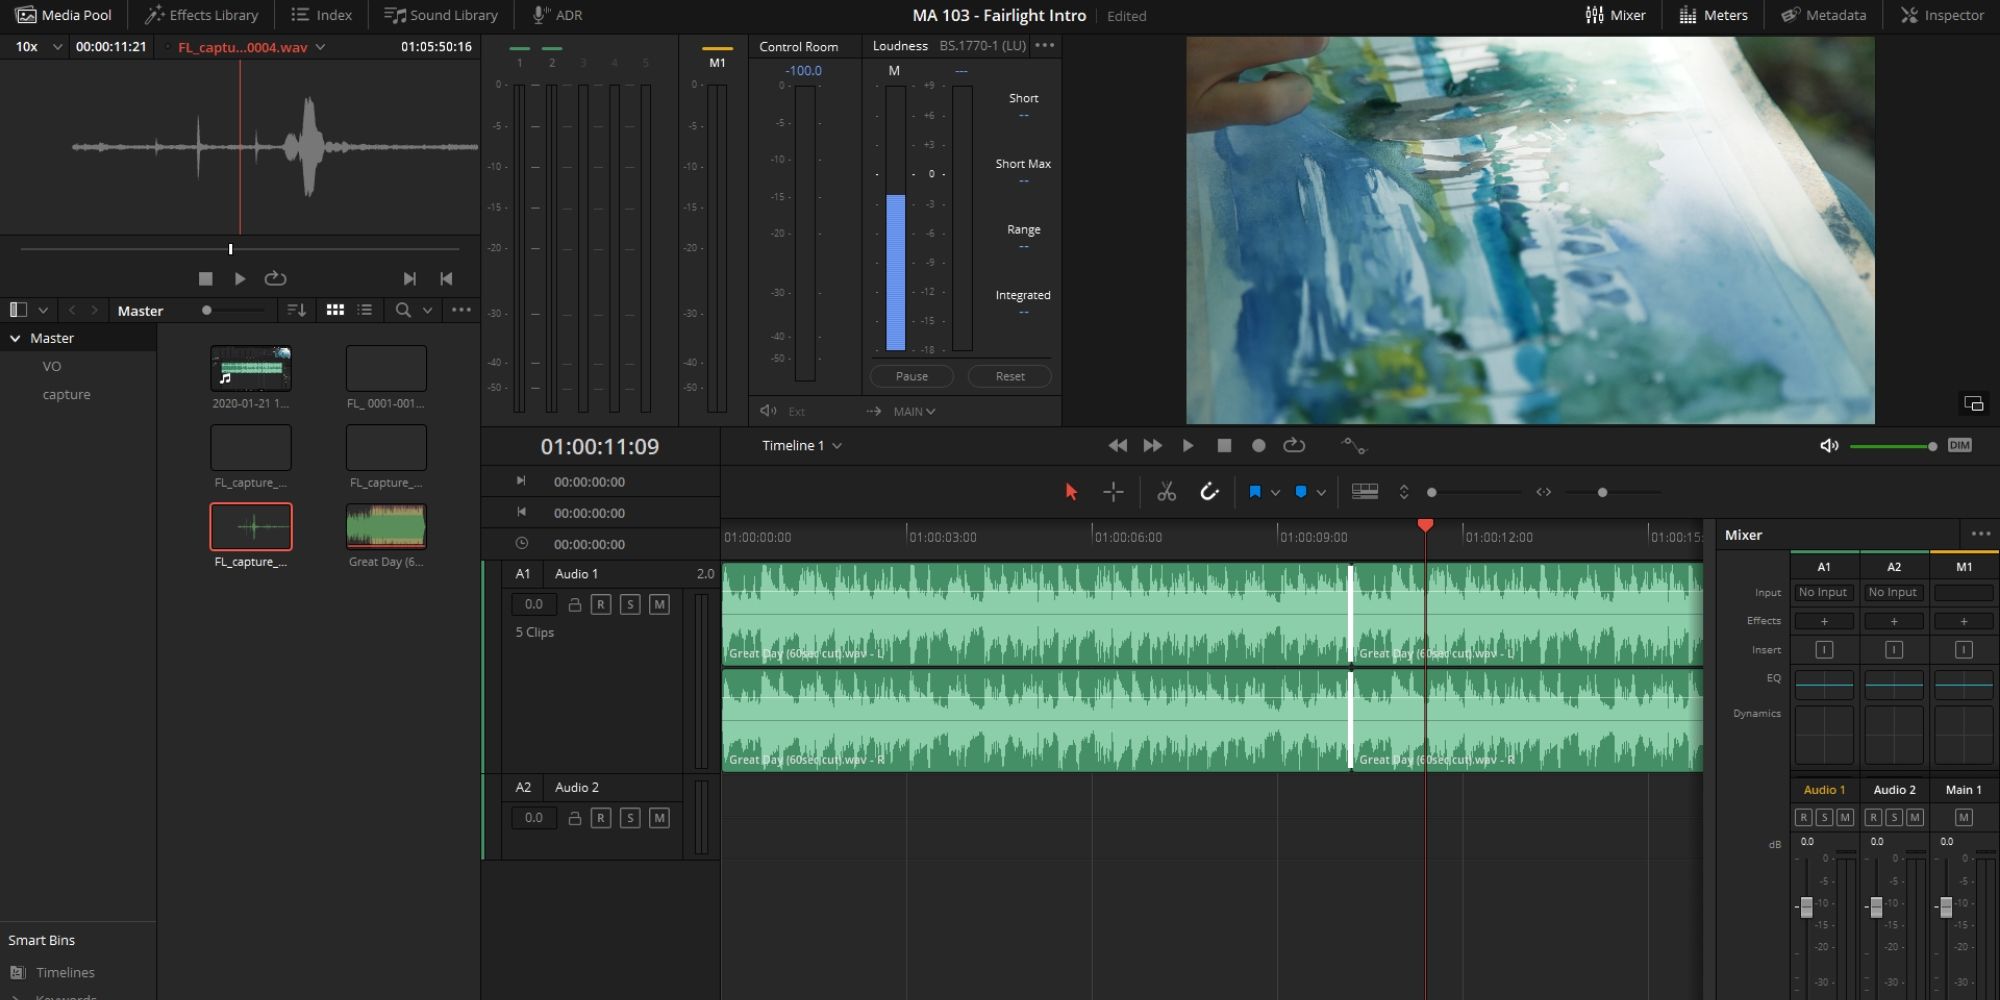Open the Index panel
The height and width of the screenshot is (1000, 2000).
coord(320,14)
